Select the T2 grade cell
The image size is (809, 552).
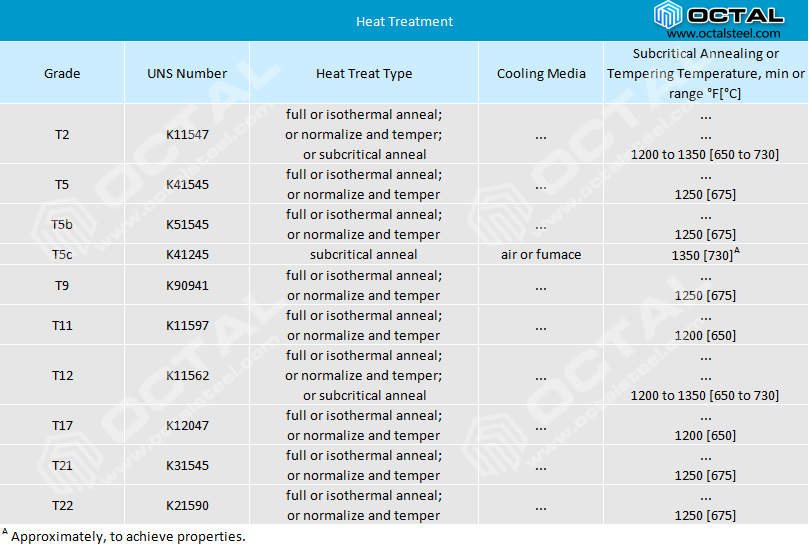pyautogui.click(x=62, y=134)
